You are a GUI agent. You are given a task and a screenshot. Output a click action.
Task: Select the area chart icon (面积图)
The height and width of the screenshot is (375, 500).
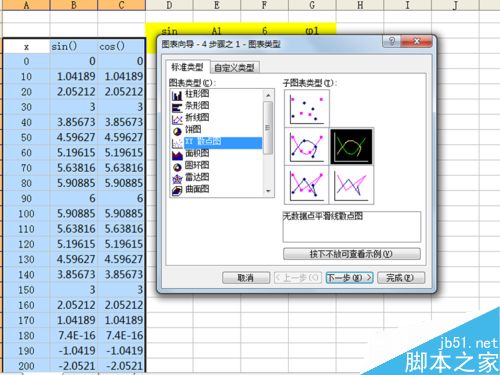point(177,155)
